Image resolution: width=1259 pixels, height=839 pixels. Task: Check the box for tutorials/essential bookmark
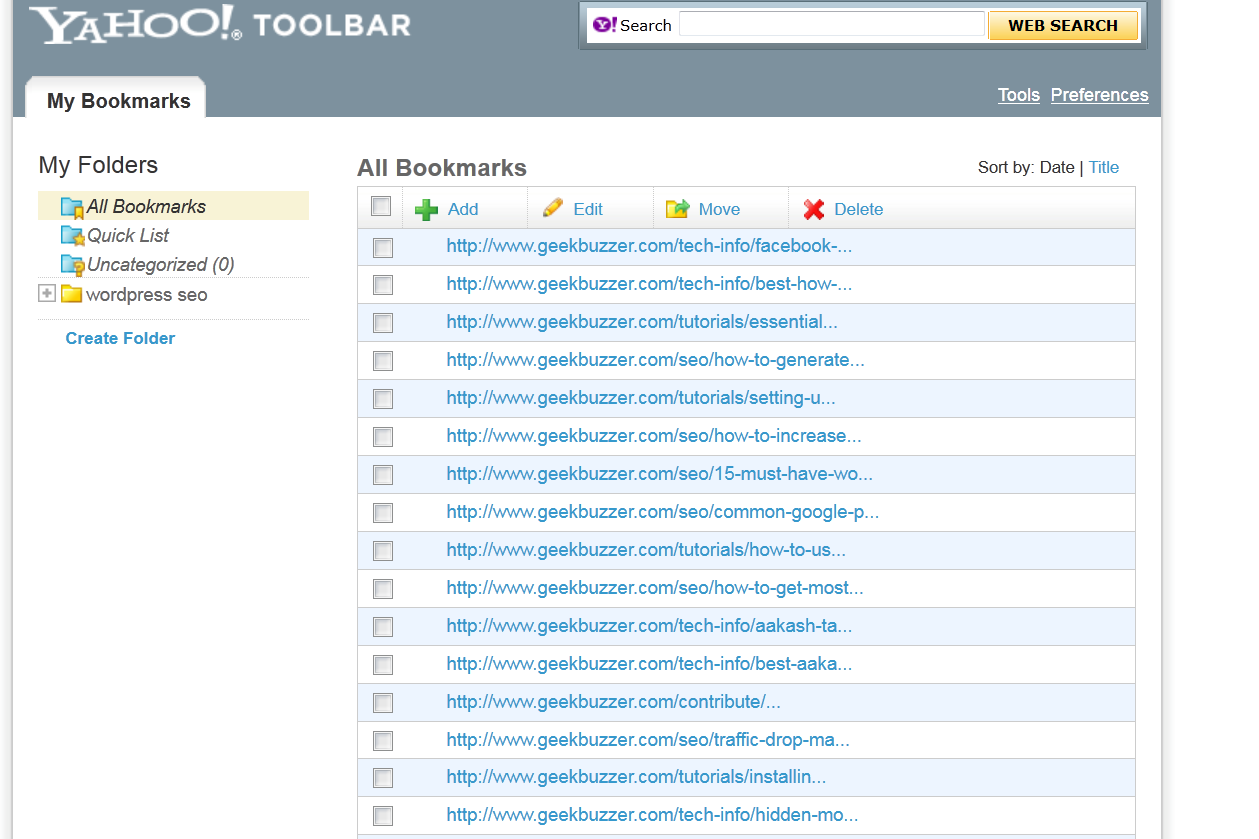click(x=383, y=323)
